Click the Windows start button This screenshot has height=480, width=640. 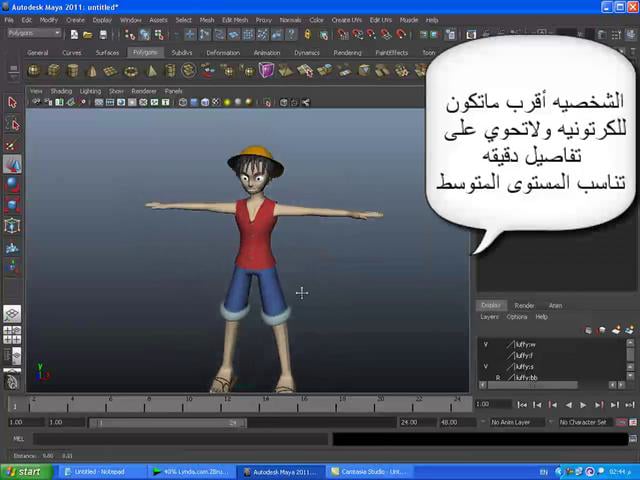[26, 472]
